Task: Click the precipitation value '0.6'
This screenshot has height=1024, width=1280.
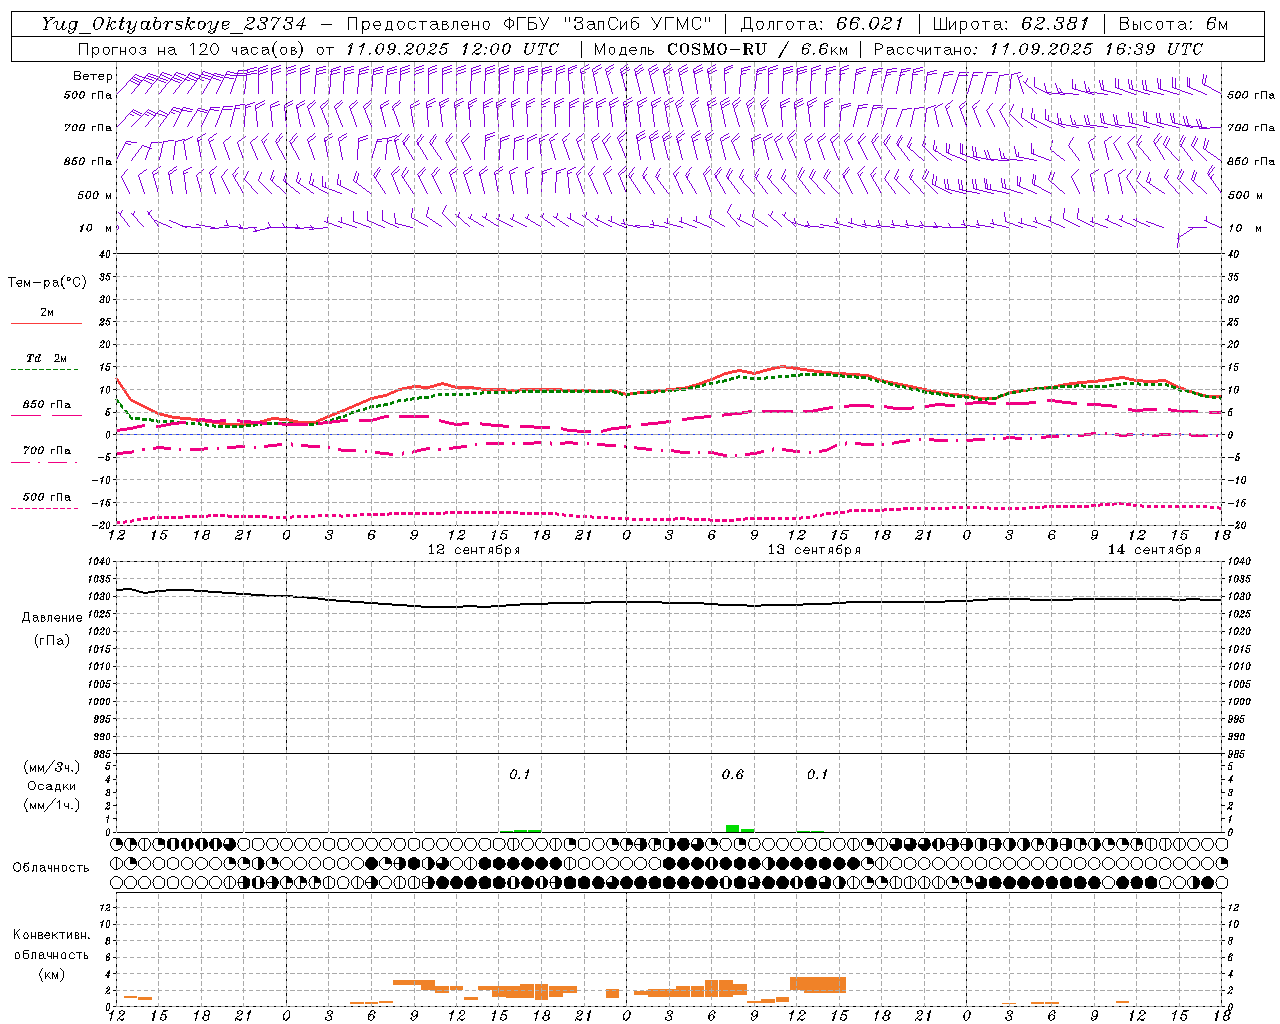Action: [733, 774]
